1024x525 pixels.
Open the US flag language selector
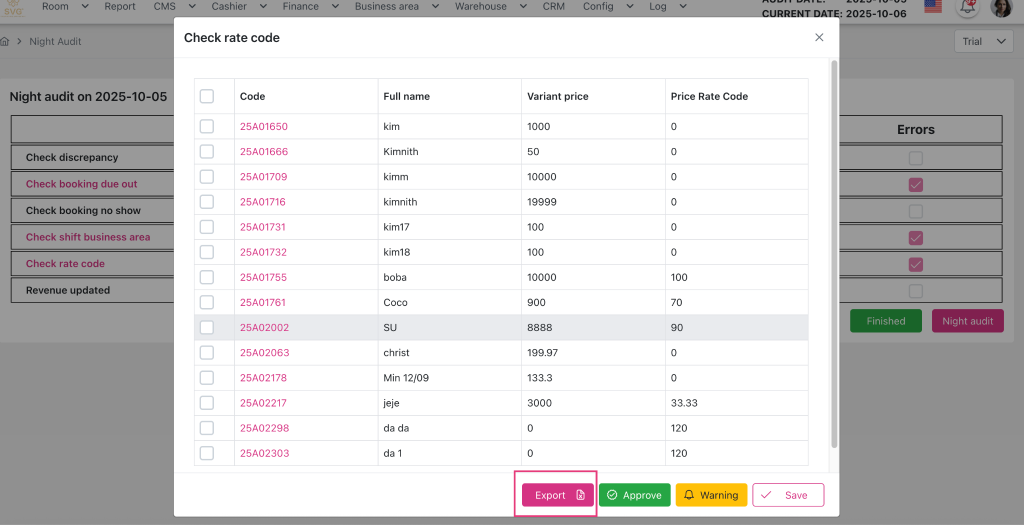[932, 7]
